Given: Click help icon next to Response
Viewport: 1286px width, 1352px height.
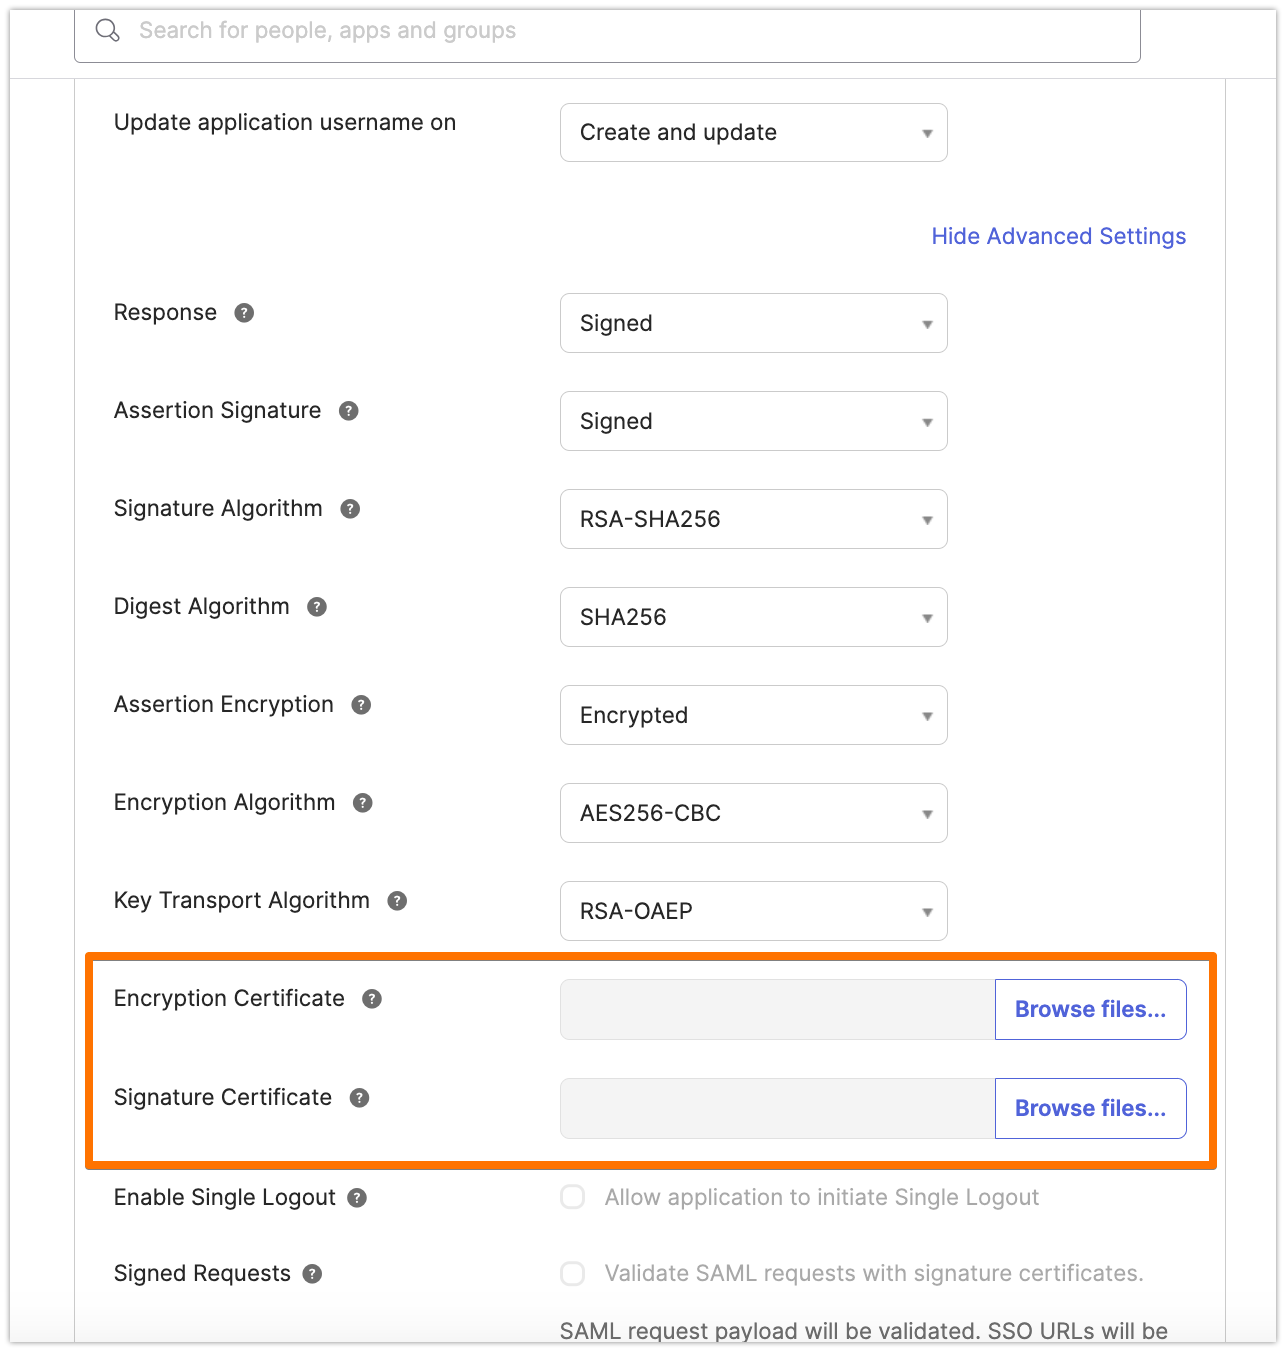Looking at the screenshot, I should [244, 313].
